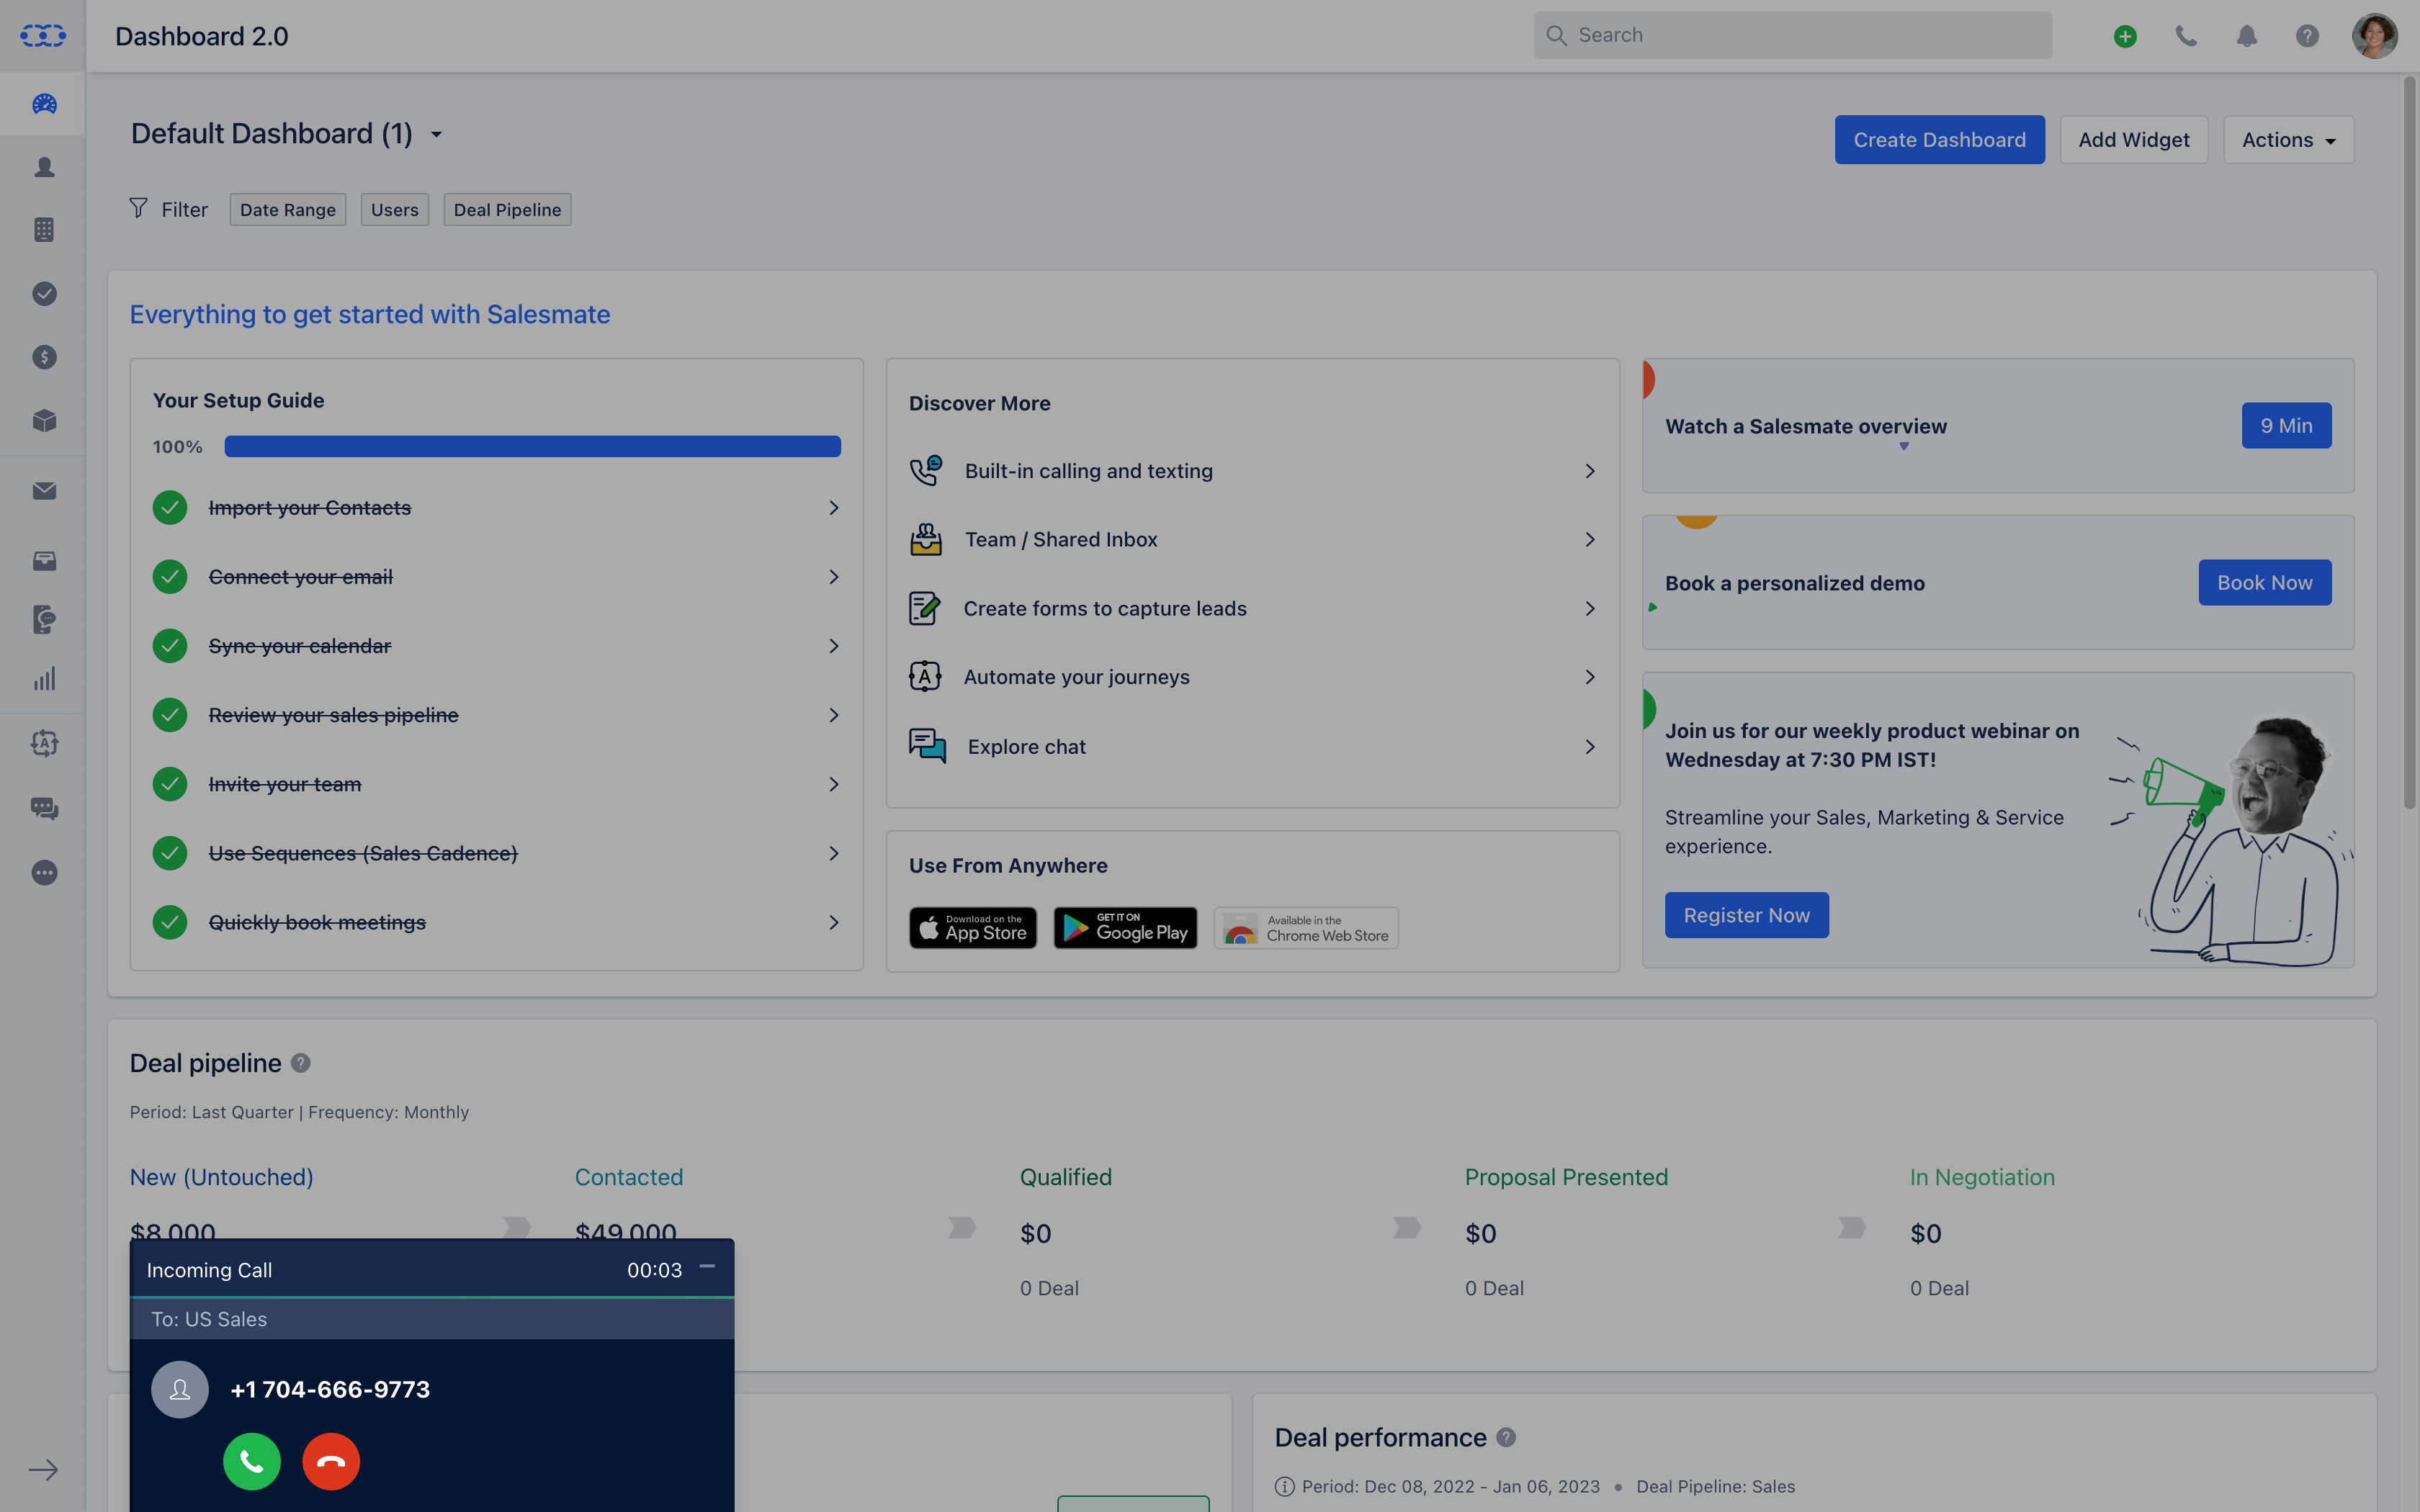The width and height of the screenshot is (2420, 1512).
Task: Expand Automate your journeys chevron
Action: (1590, 677)
